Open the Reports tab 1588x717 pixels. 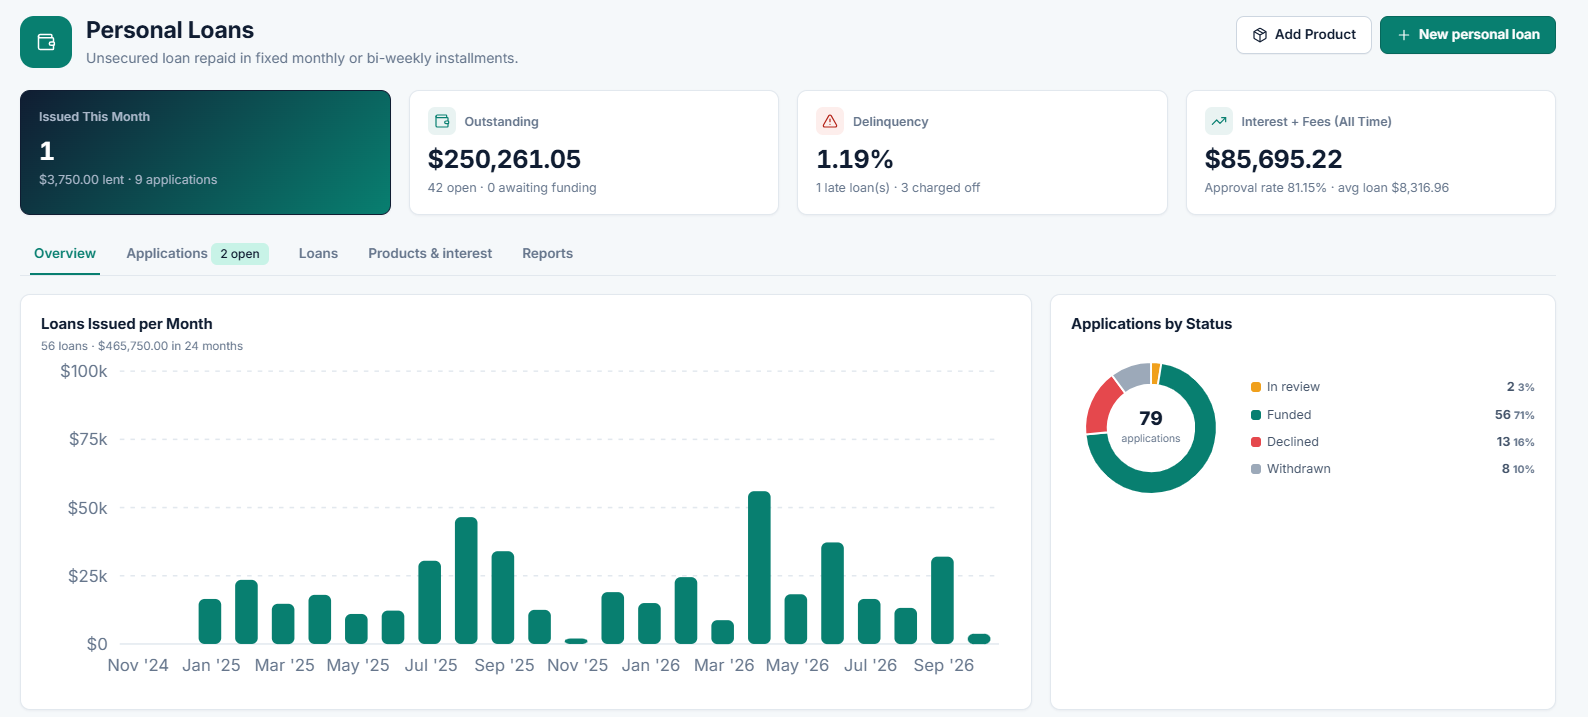(x=547, y=253)
